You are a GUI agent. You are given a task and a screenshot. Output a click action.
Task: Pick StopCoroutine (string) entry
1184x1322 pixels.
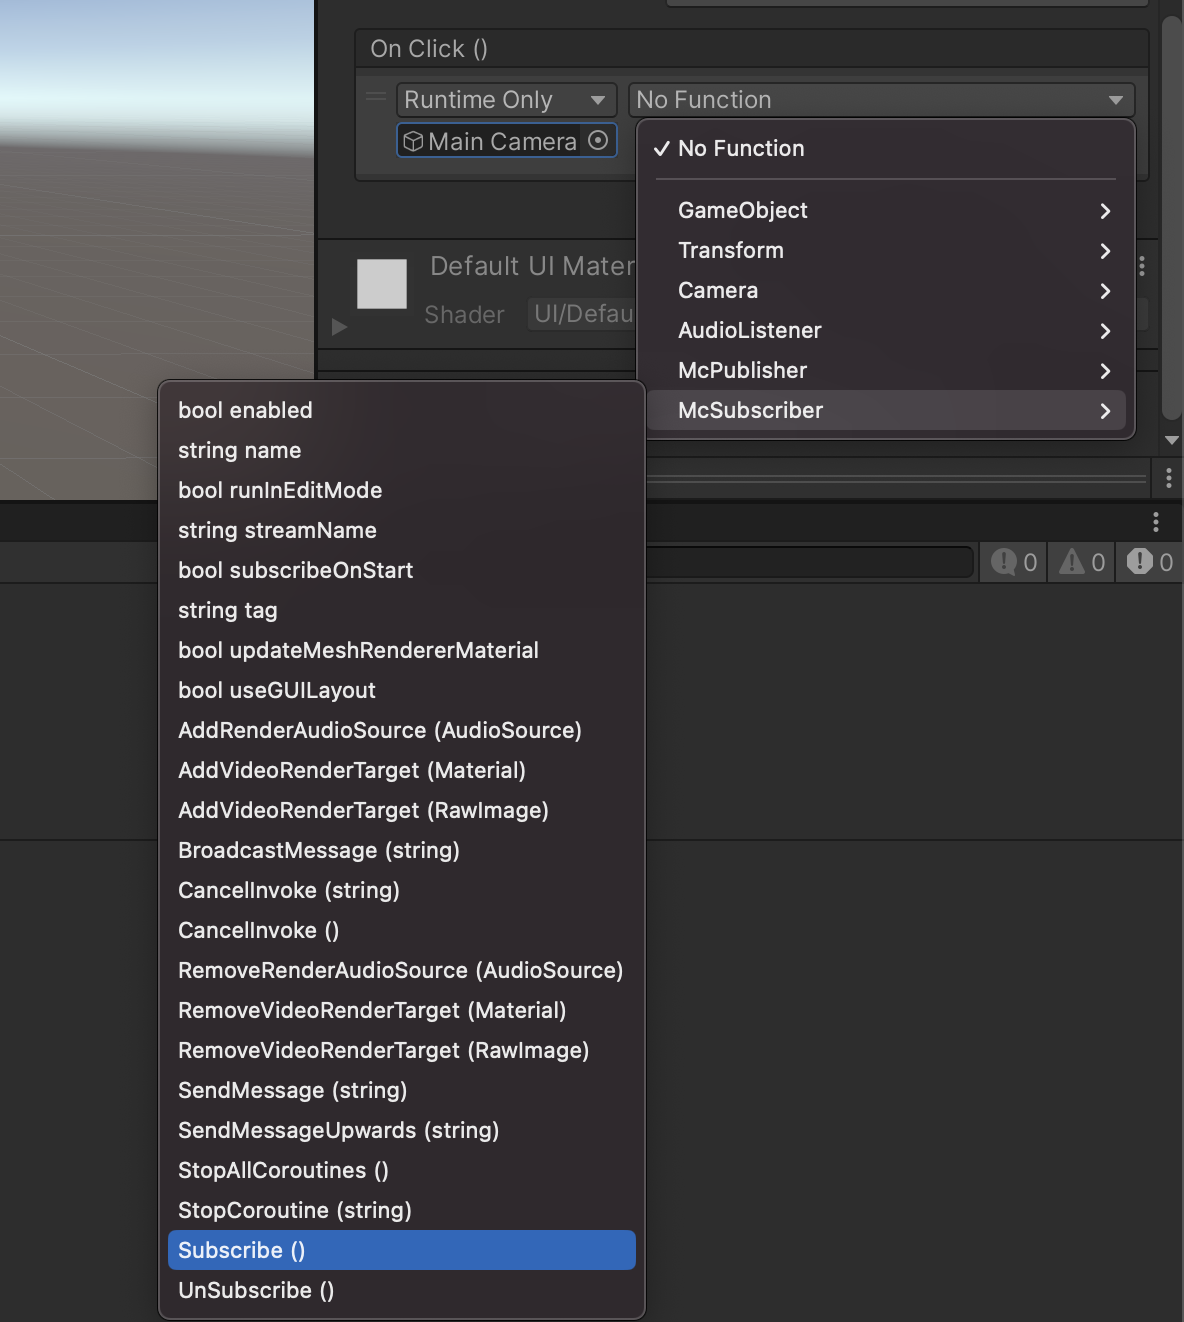tap(402, 1210)
